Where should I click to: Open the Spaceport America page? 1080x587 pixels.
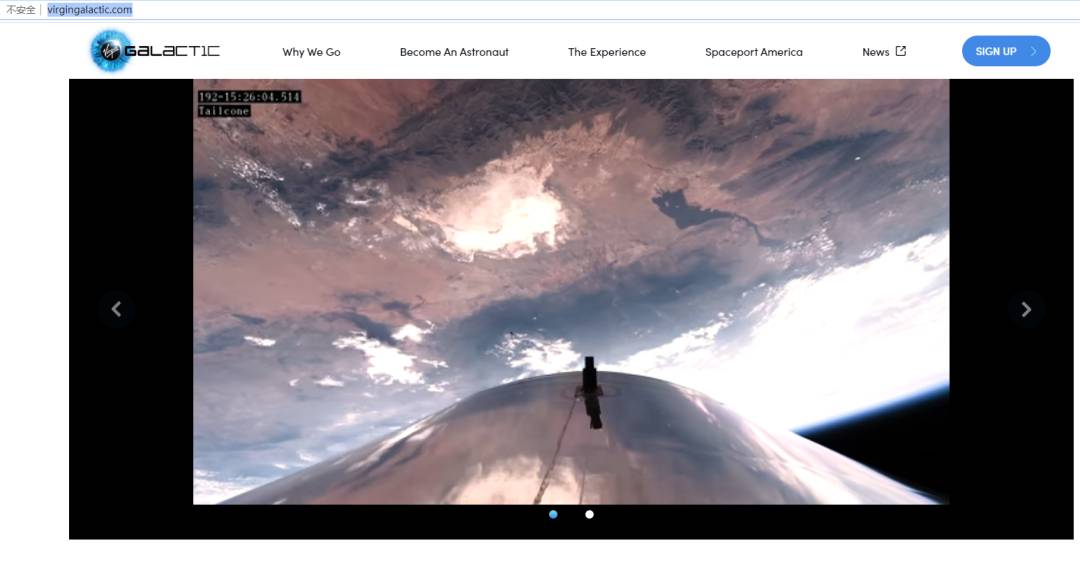[754, 52]
